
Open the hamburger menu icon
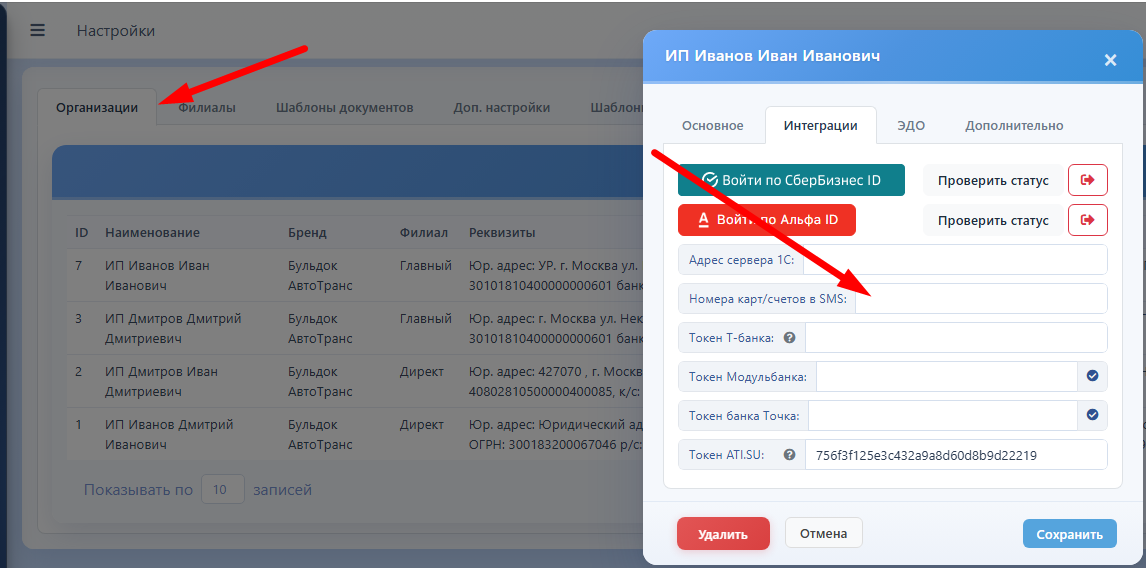point(37,30)
